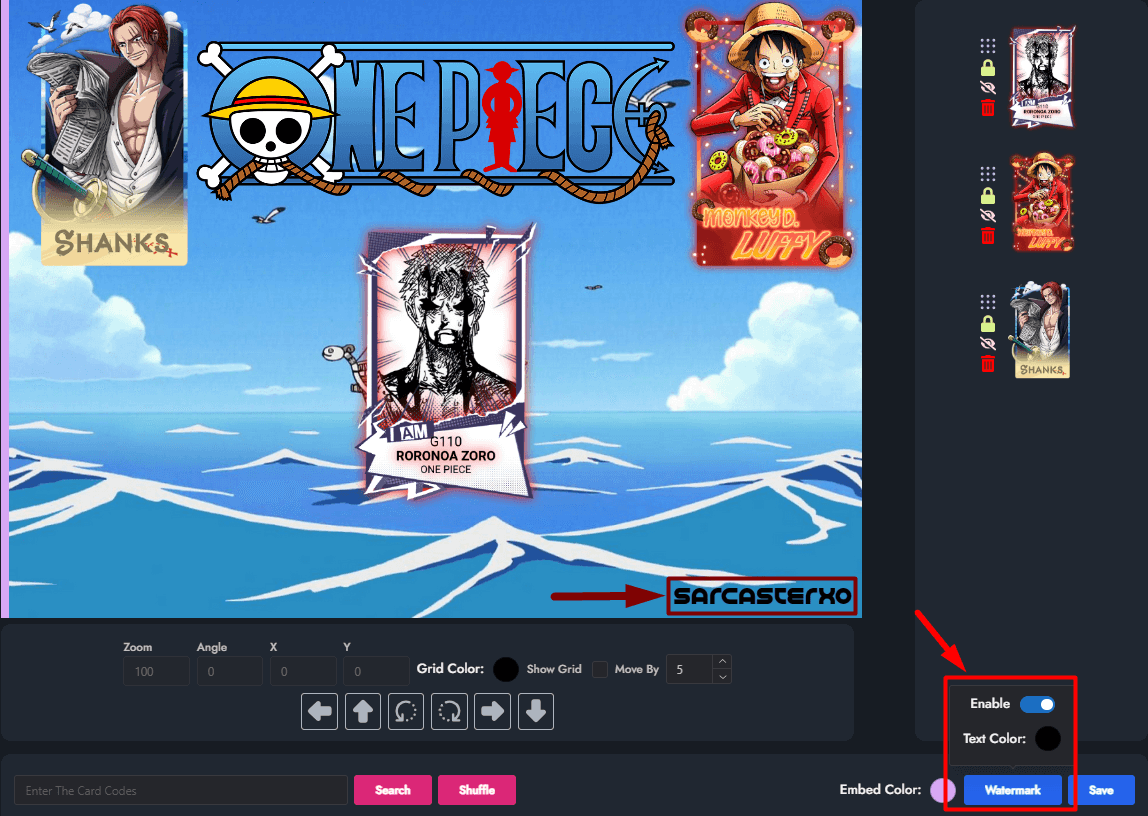Click the move up arrow button
This screenshot has width=1148, height=816.
363,711
